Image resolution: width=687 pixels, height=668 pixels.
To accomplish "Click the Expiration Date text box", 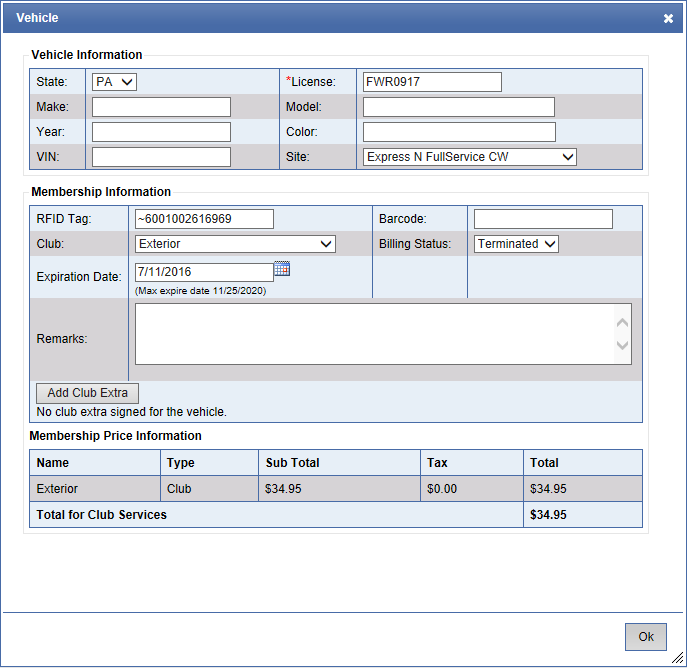I will 203,272.
